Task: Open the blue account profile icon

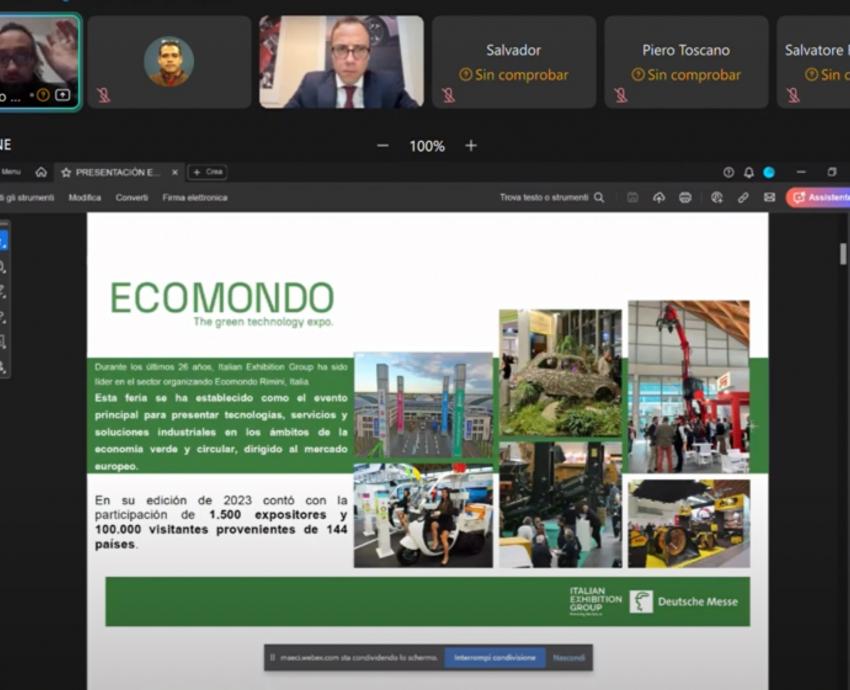Action: (769, 172)
